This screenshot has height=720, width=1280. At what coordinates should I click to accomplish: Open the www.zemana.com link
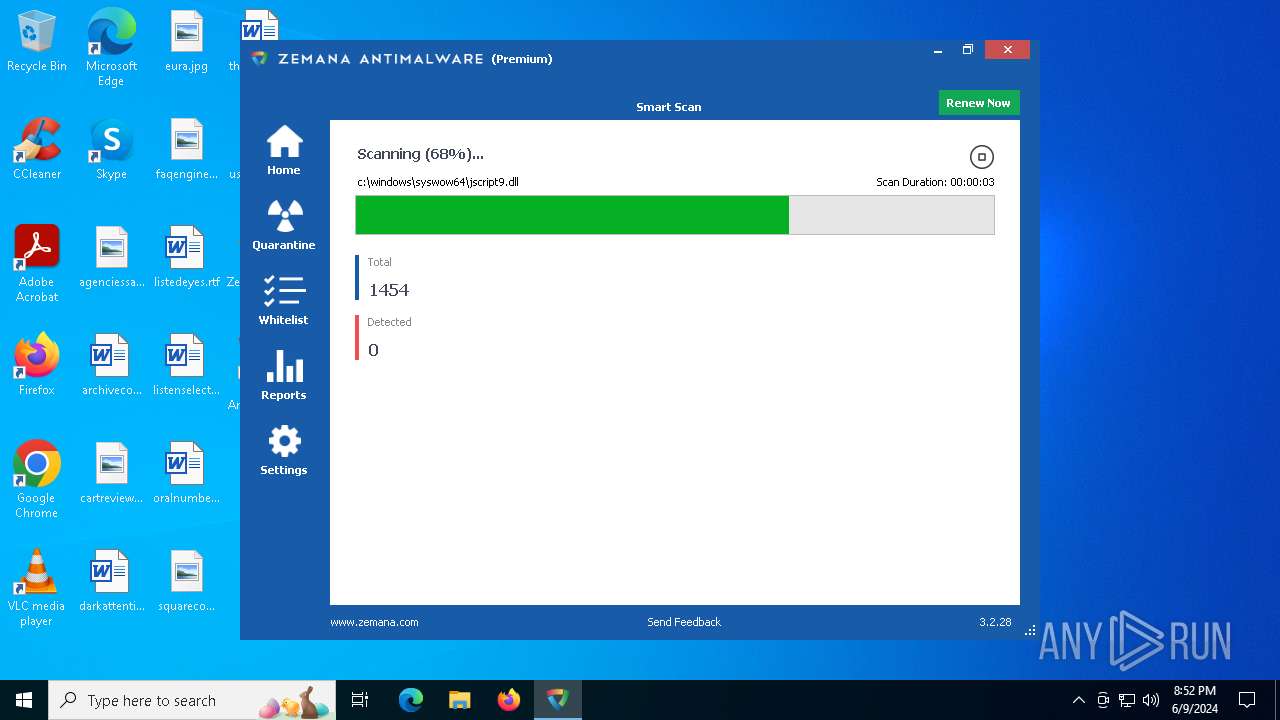[x=374, y=622]
